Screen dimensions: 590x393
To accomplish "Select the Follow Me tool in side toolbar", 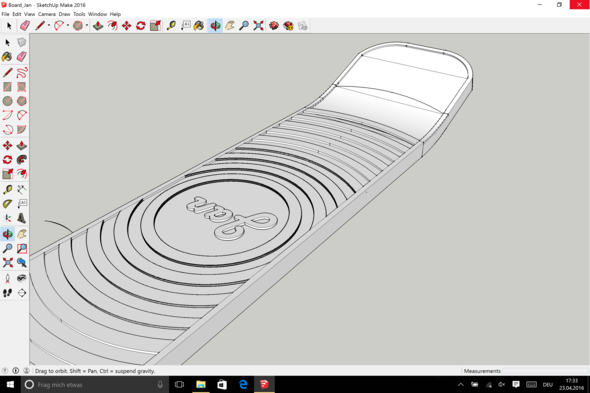I will click(x=22, y=160).
